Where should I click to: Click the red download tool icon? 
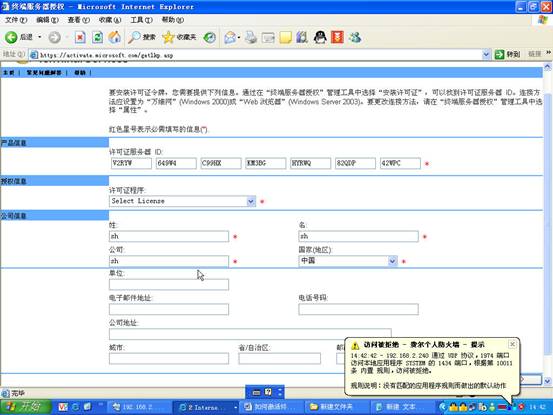(x=337, y=37)
